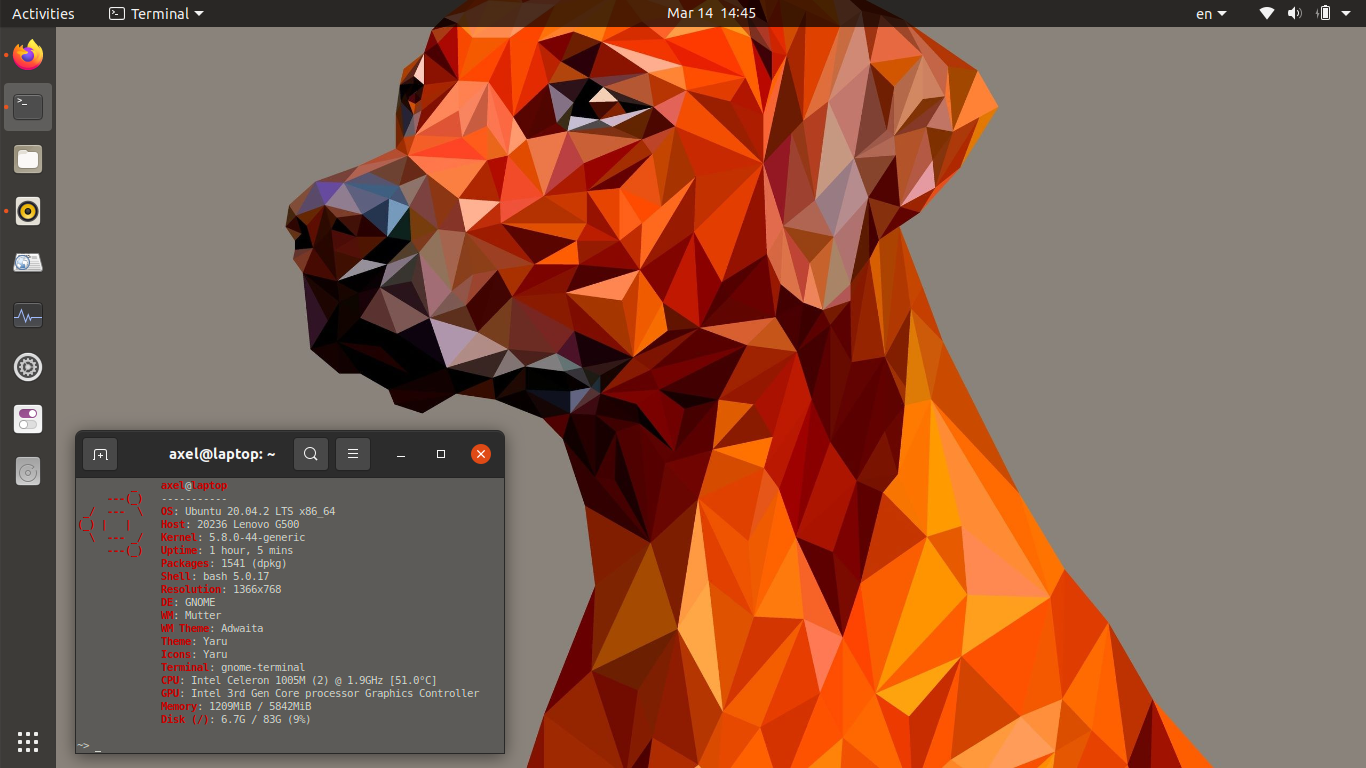Image resolution: width=1366 pixels, height=768 pixels.
Task: Open a new tab in the terminal
Action: point(100,454)
